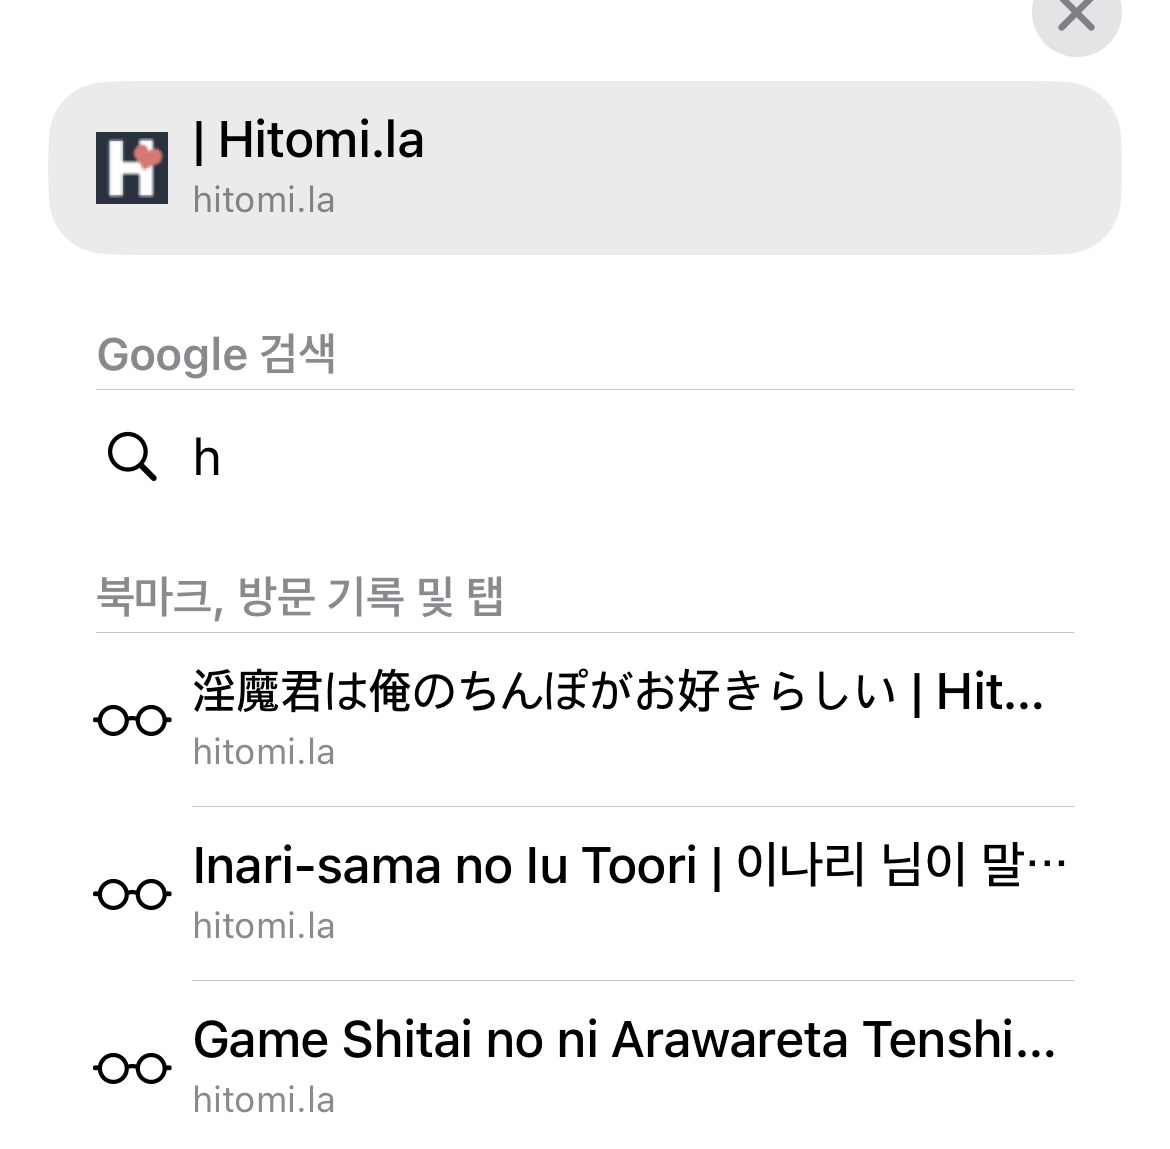Tap hitomi.la URL under Game Shitai entry
The height and width of the screenshot is (1149, 1170).
[263, 1101]
